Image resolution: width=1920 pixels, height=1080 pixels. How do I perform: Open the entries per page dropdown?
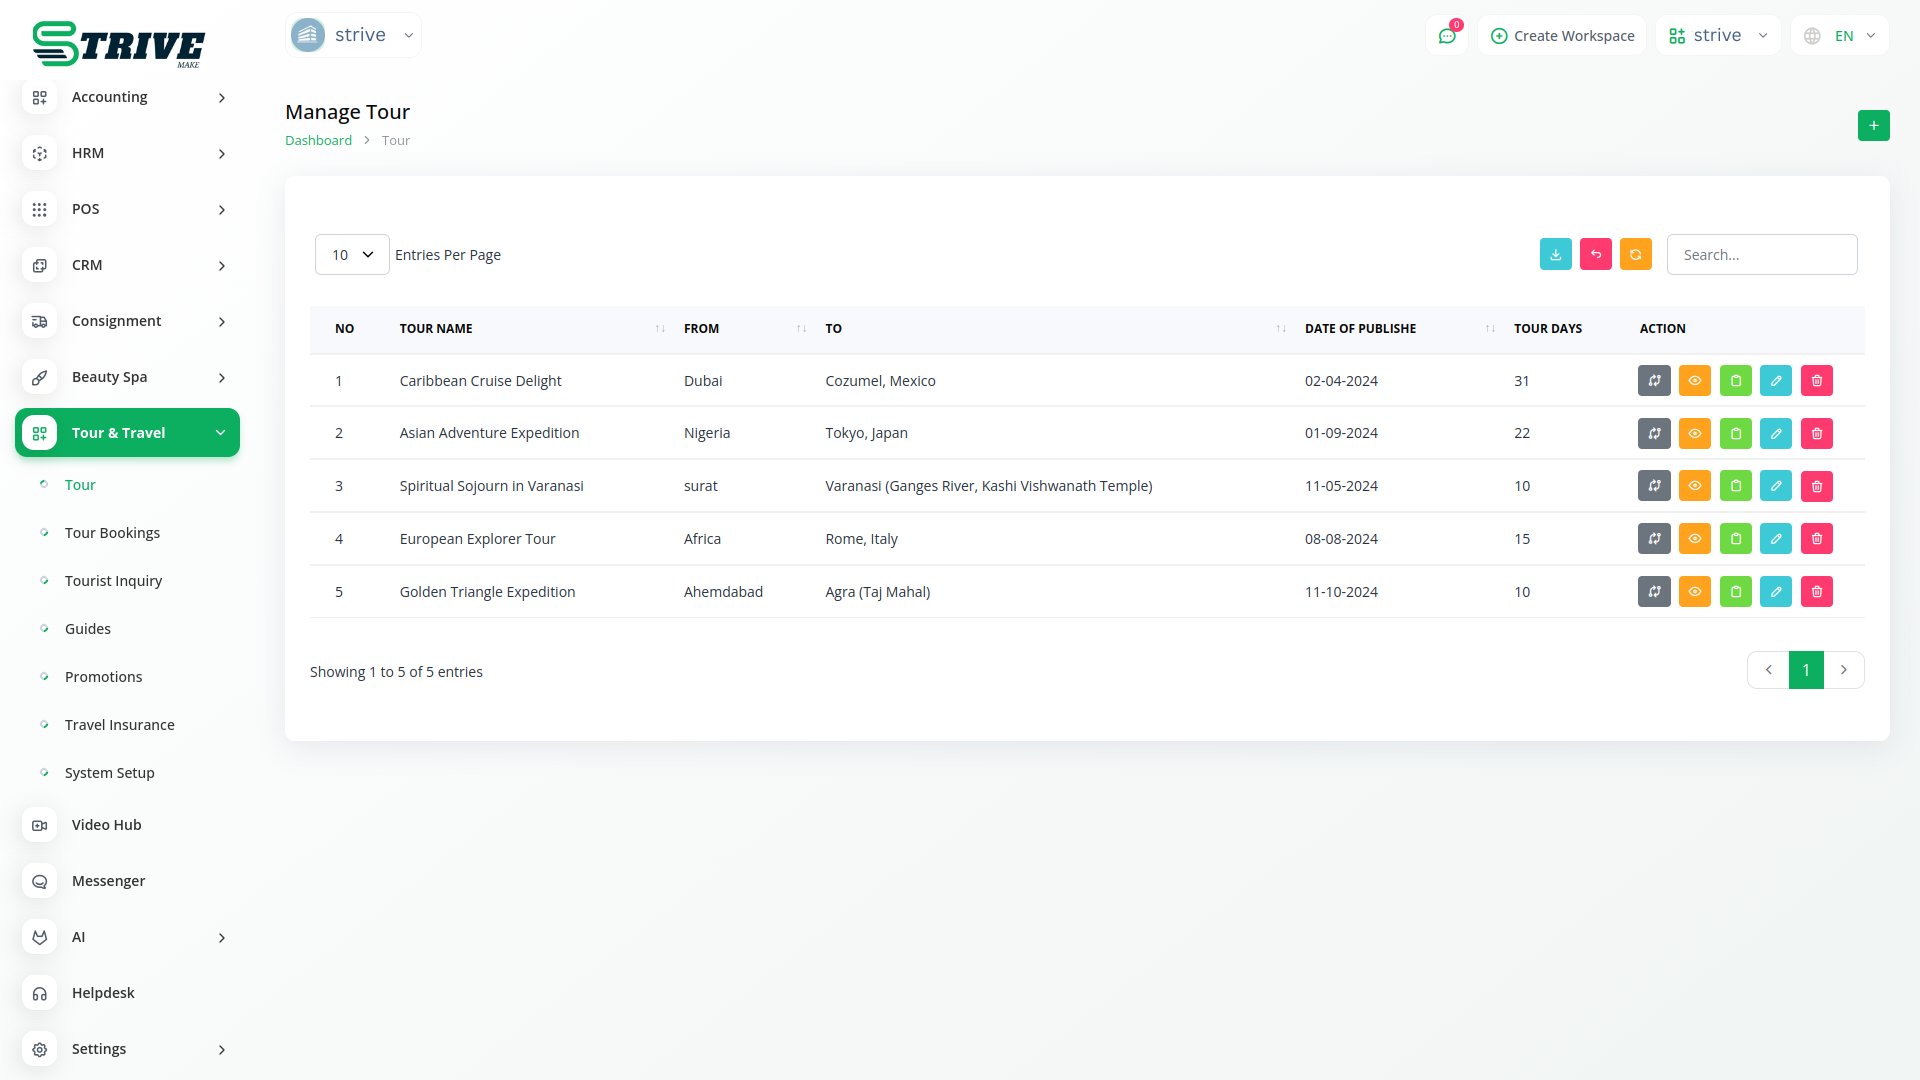(x=352, y=255)
